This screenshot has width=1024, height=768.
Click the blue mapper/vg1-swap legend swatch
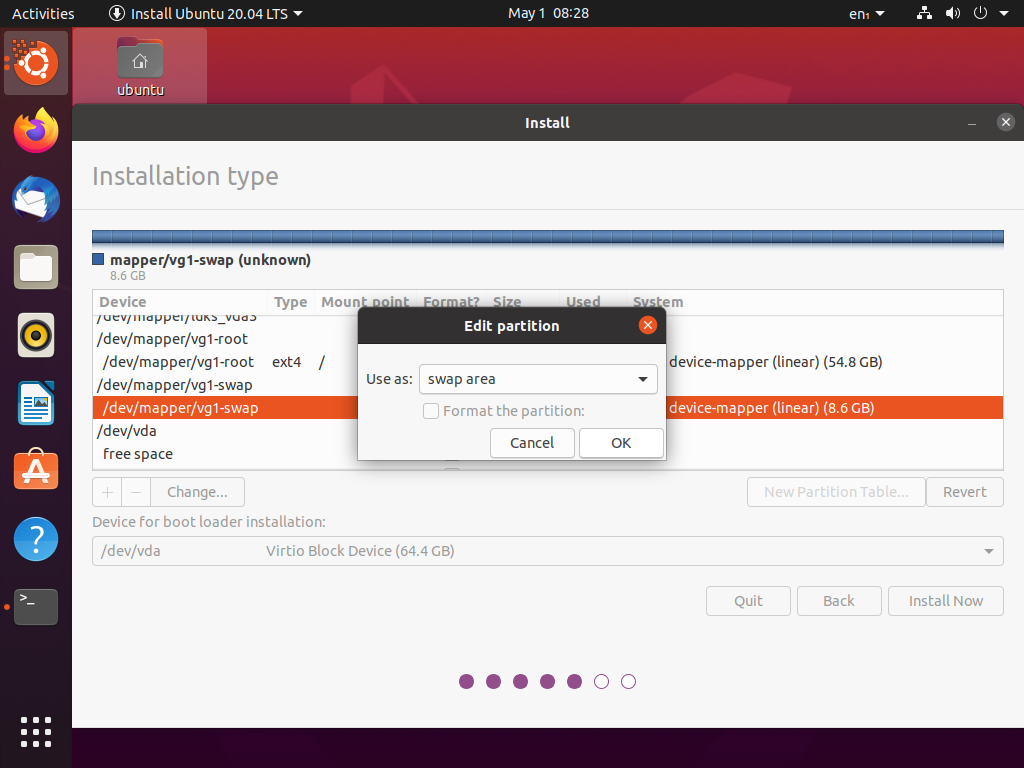click(99, 259)
